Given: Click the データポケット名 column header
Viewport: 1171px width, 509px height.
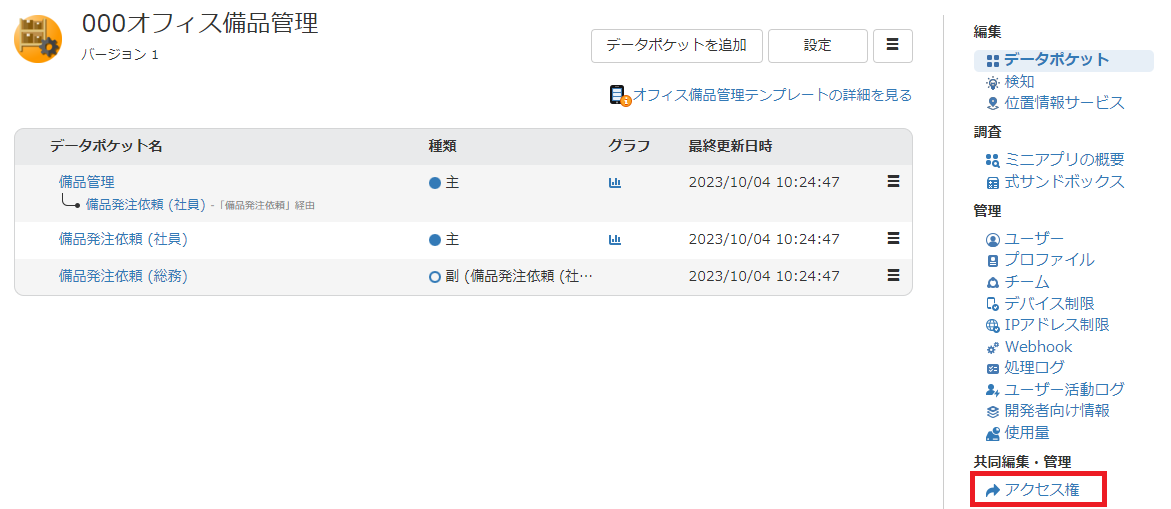Looking at the screenshot, I should 106,146.
